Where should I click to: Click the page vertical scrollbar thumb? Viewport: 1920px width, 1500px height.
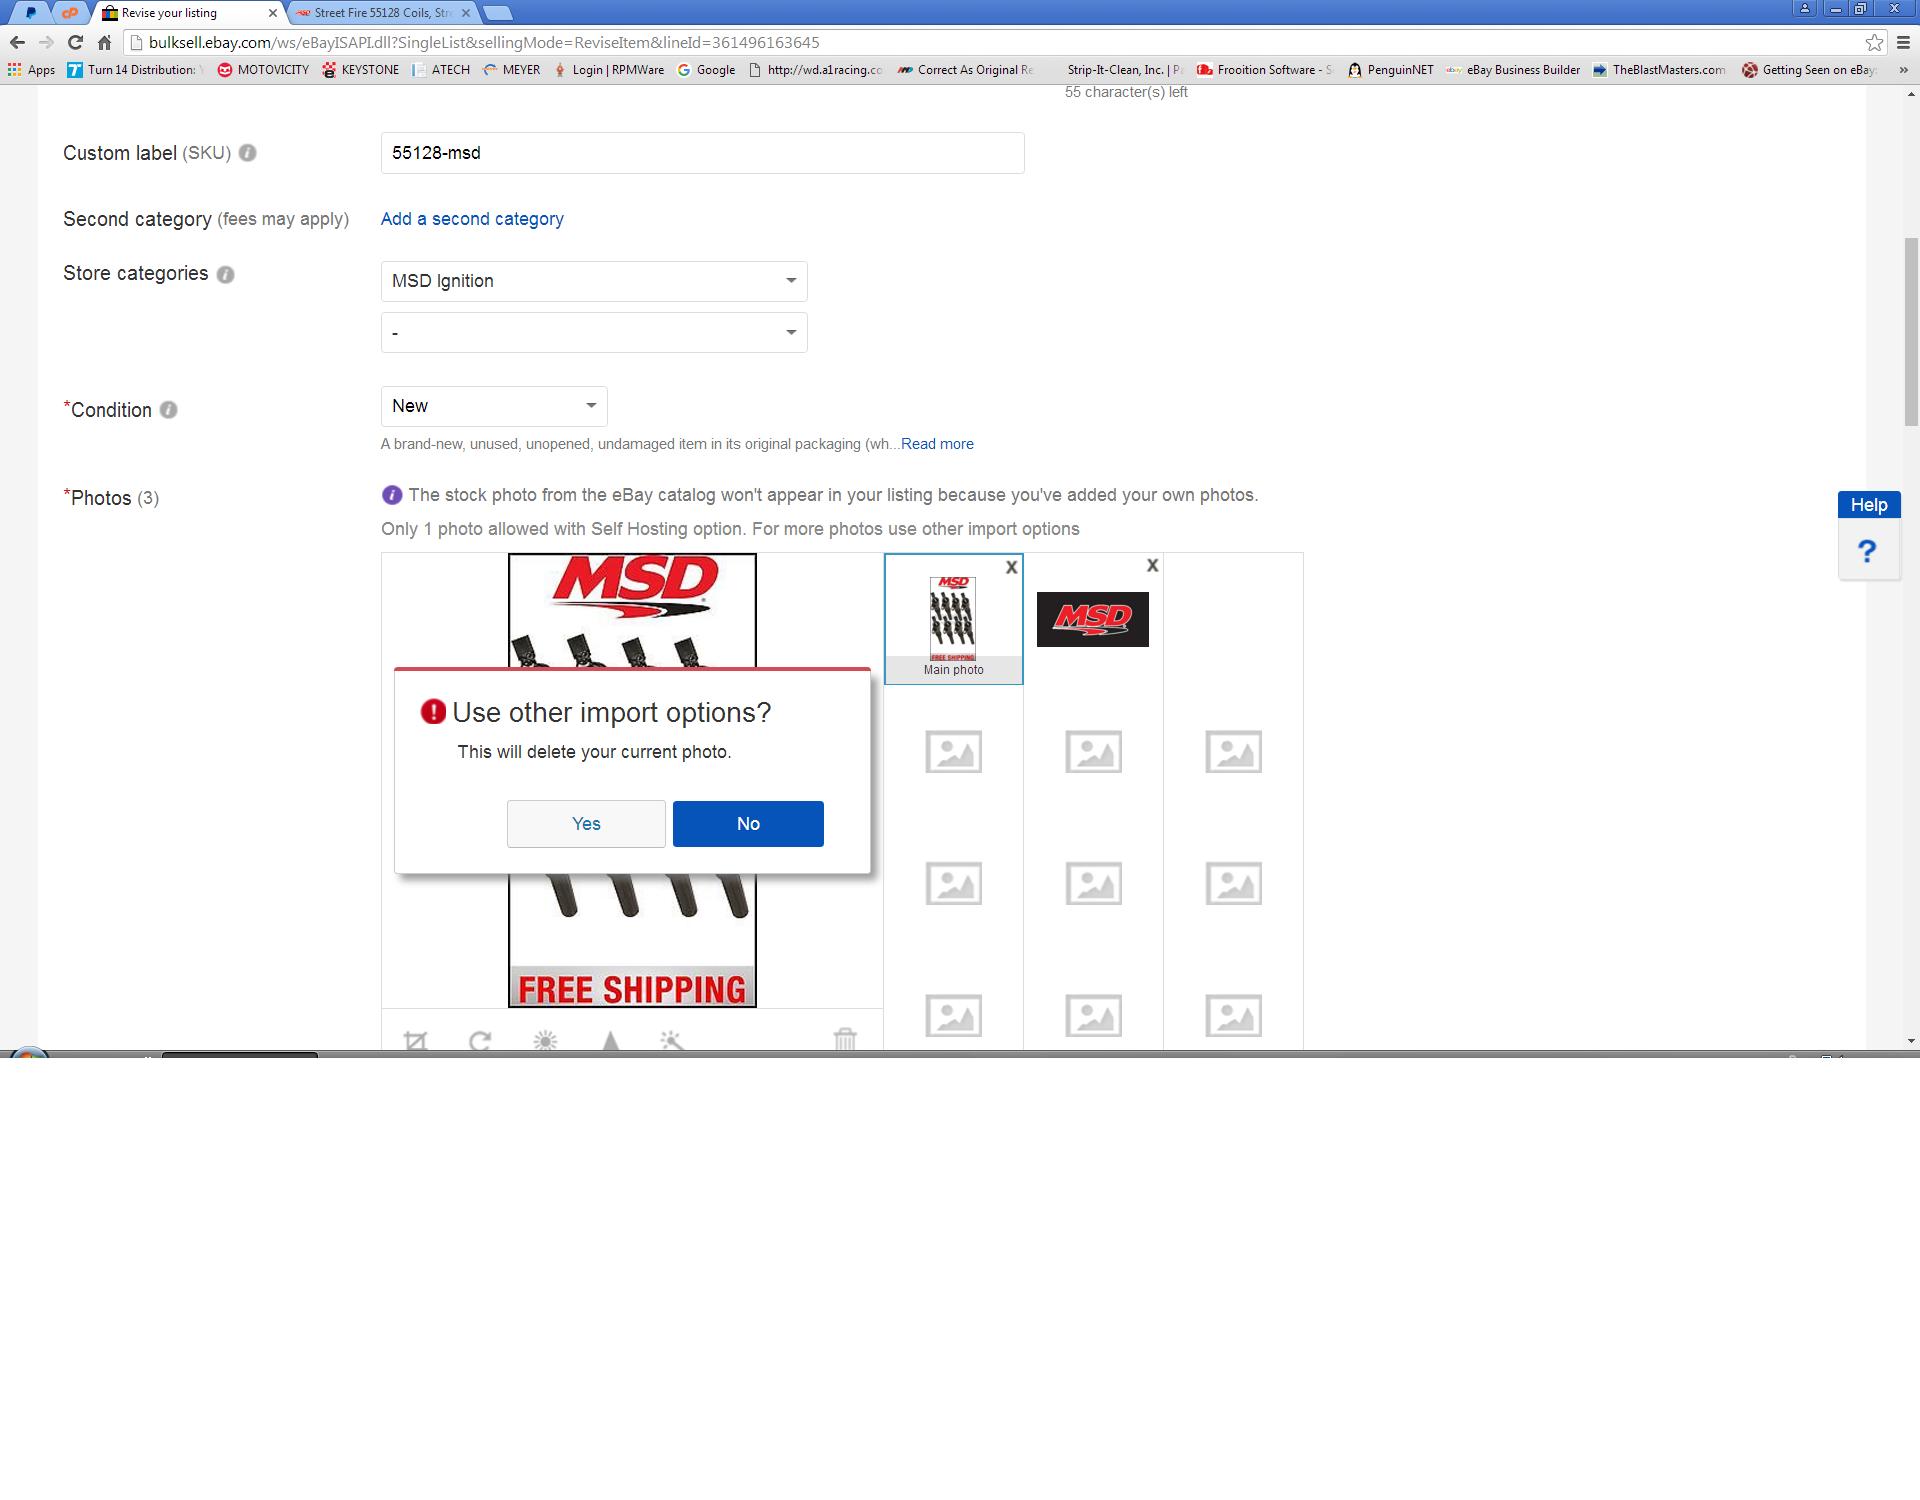point(1911,332)
